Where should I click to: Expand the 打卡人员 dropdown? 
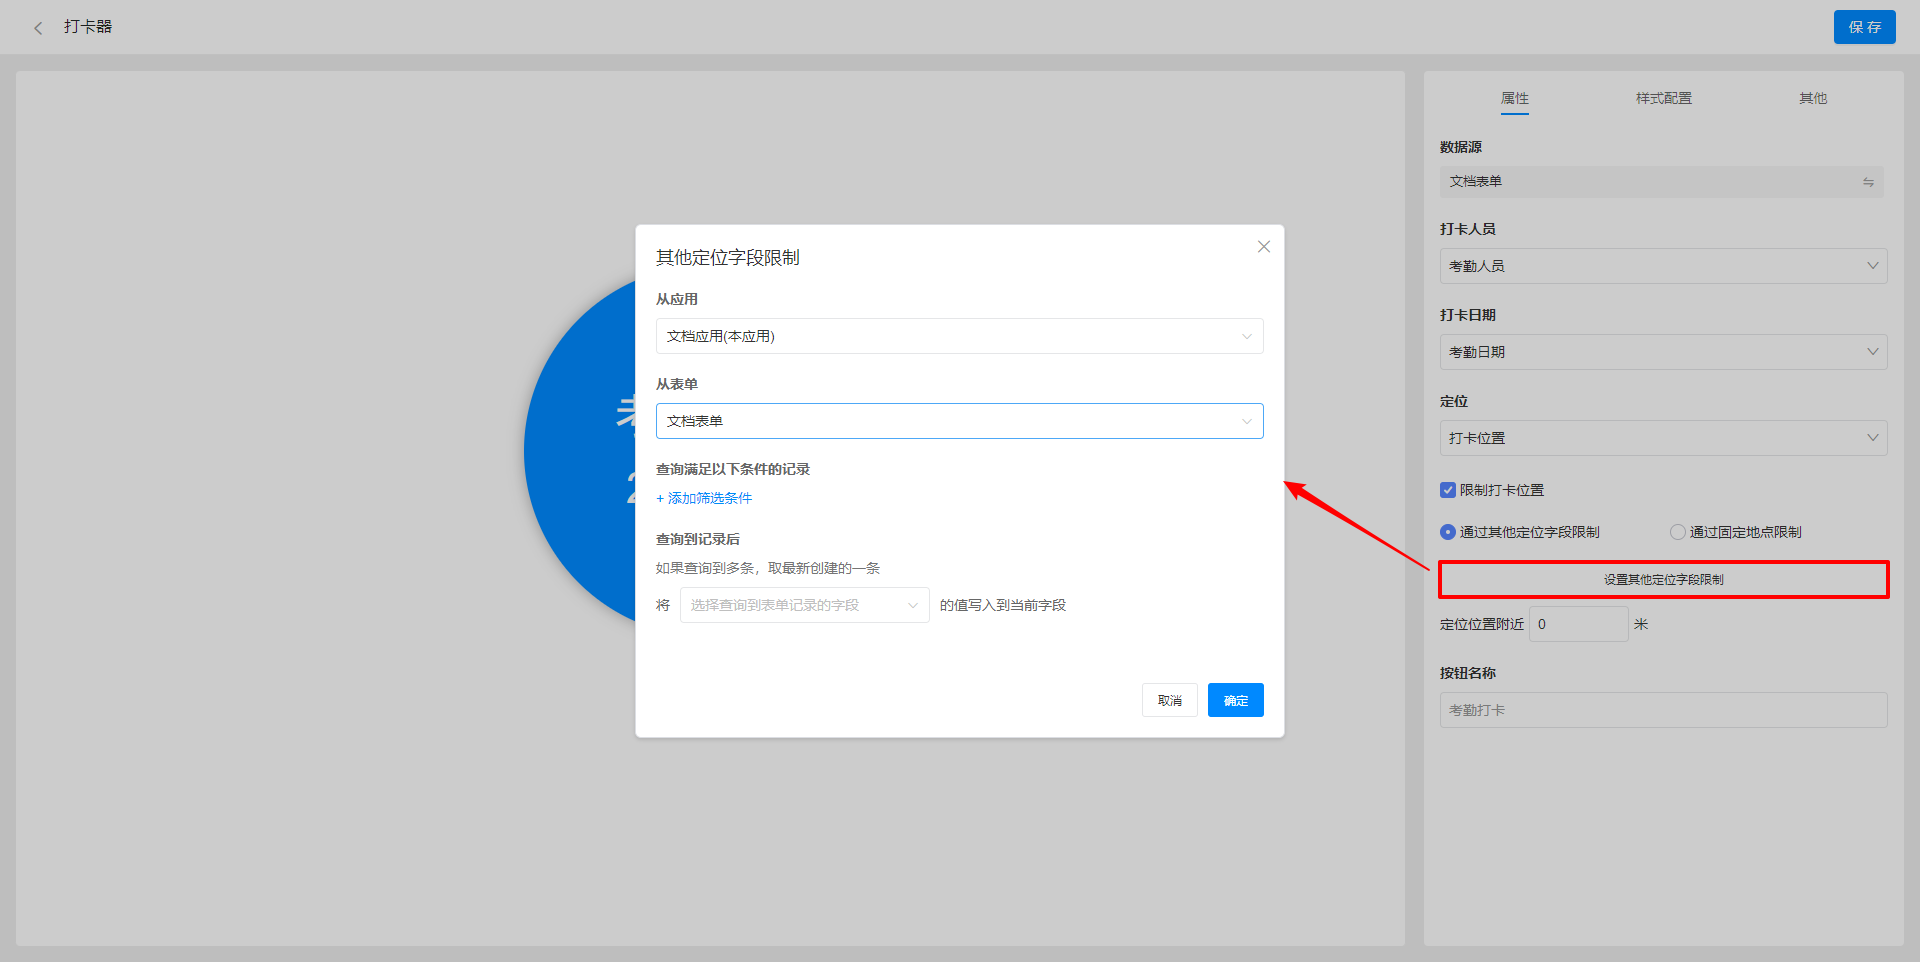(1662, 266)
